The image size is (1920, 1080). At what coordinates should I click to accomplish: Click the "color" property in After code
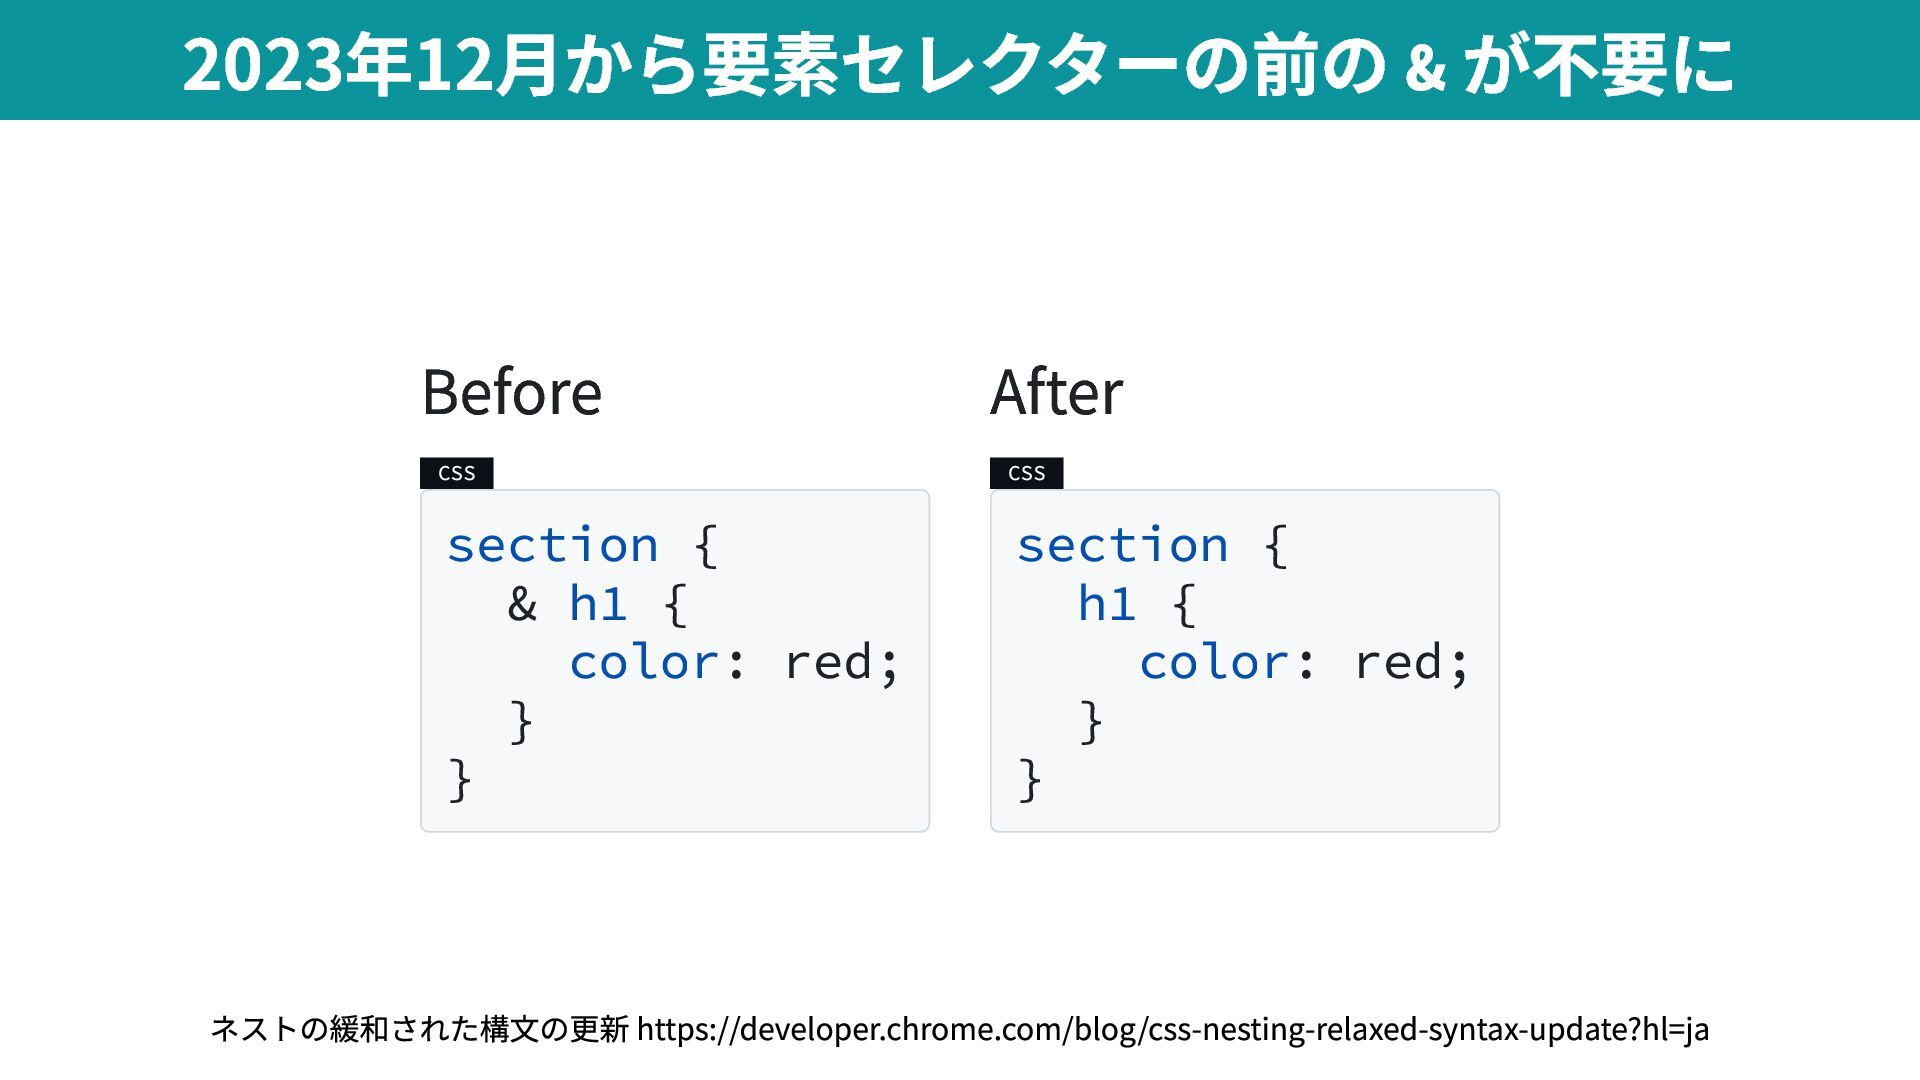point(1214,663)
